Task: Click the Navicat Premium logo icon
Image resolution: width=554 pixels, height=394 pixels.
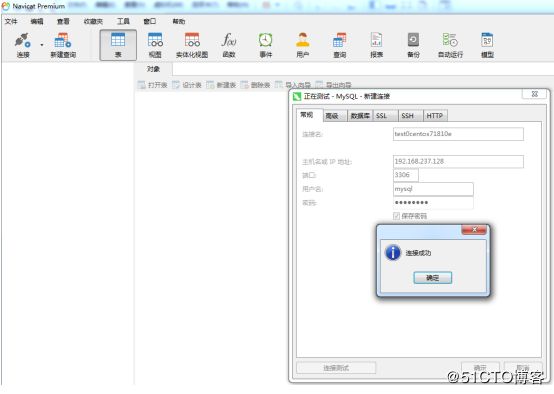Action: click(6, 6)
